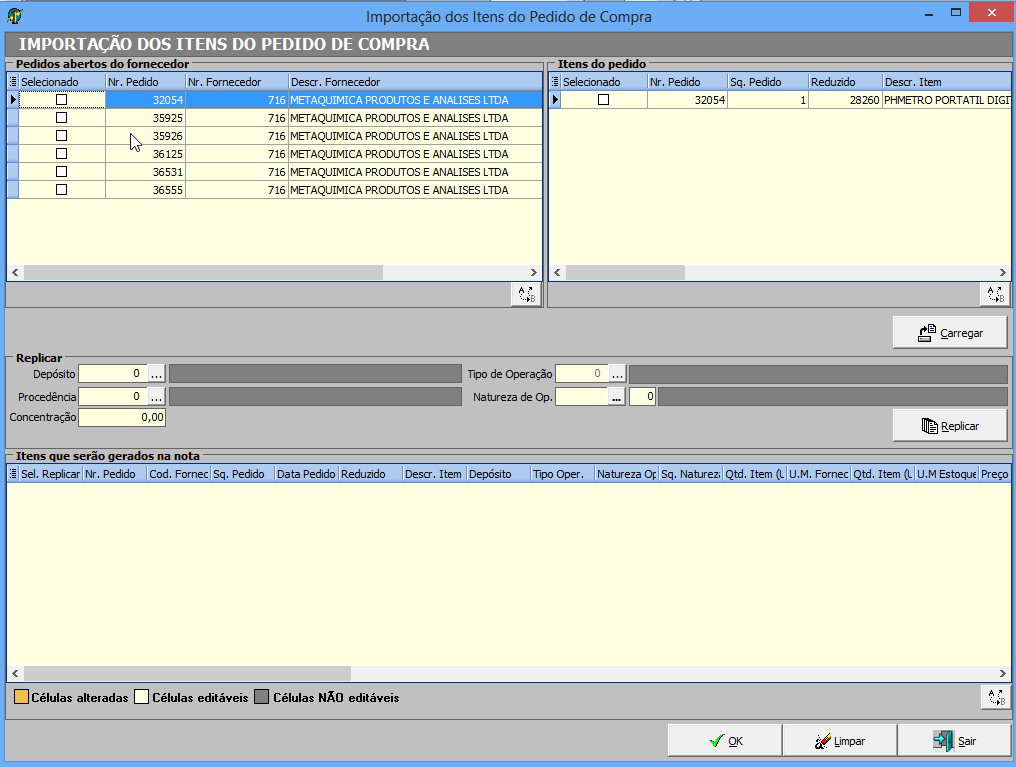Viewport: 1016px width, 767px height.
Task: Click the Carregar load button
Action: click(x=950, y=333)
